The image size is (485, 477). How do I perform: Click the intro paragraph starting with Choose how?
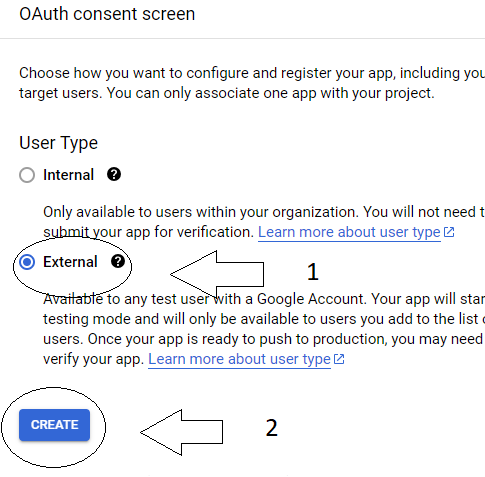[252, 83]
